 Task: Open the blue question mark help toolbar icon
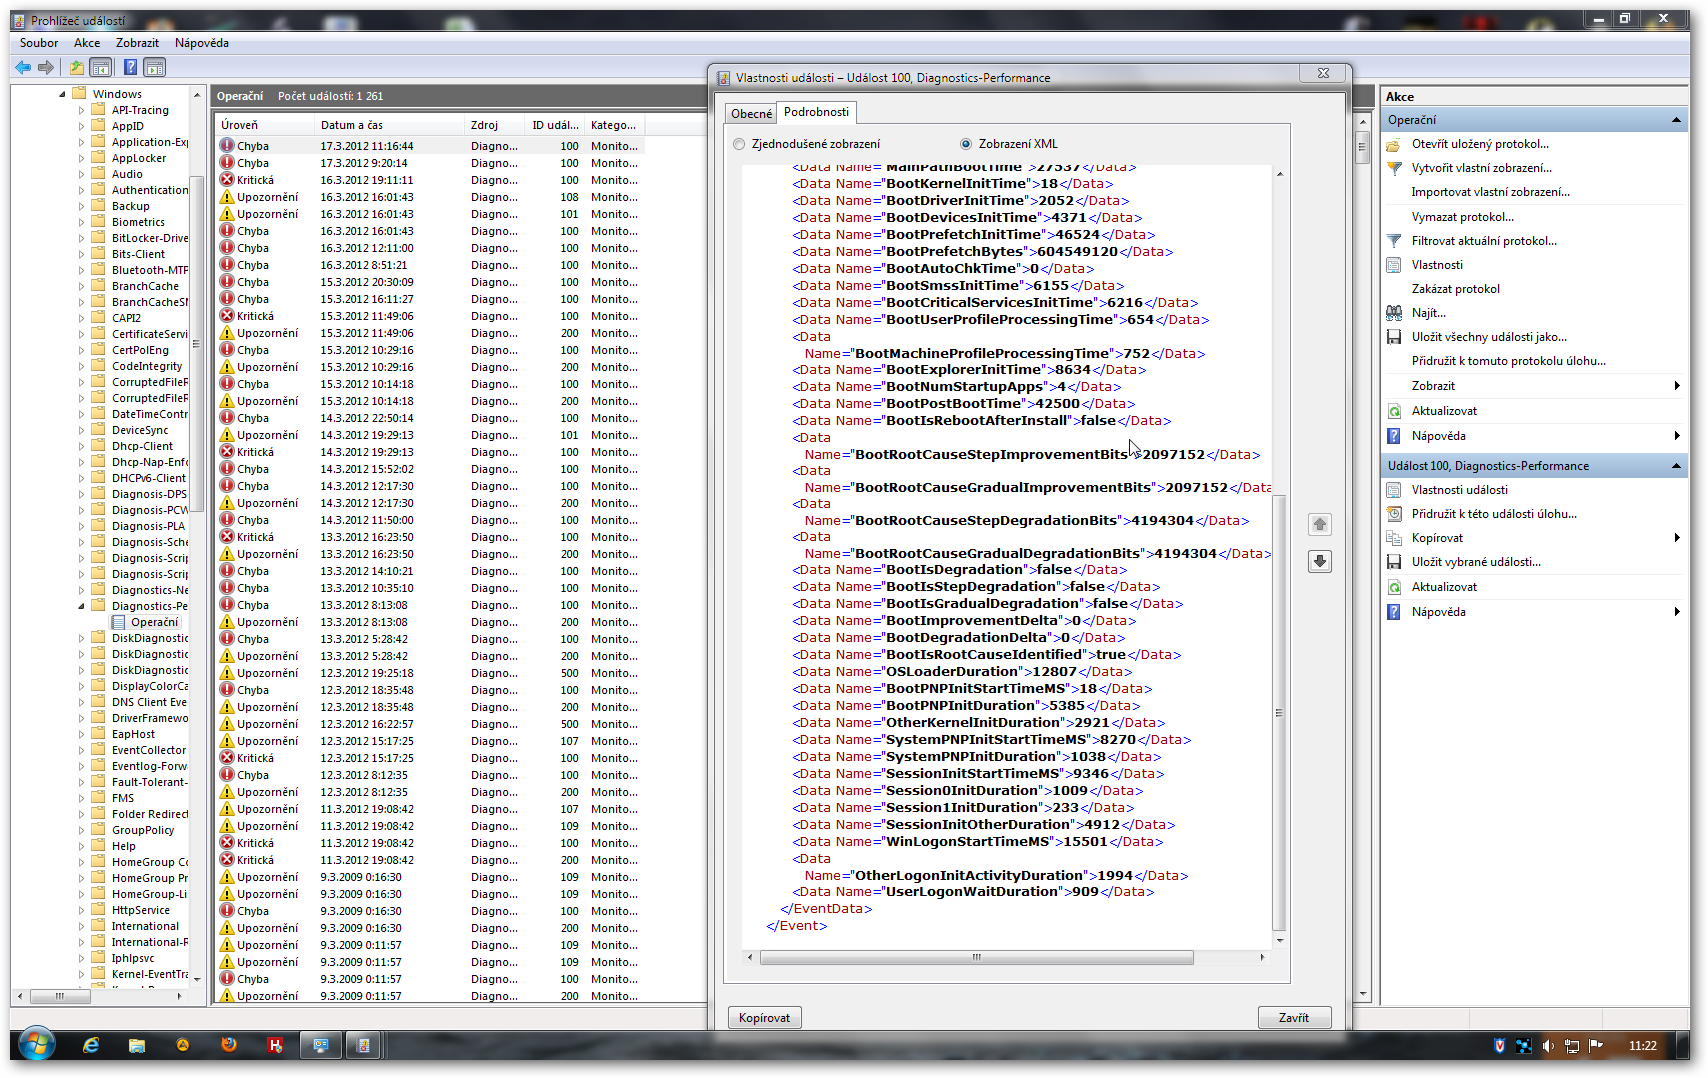click(130, 67)
